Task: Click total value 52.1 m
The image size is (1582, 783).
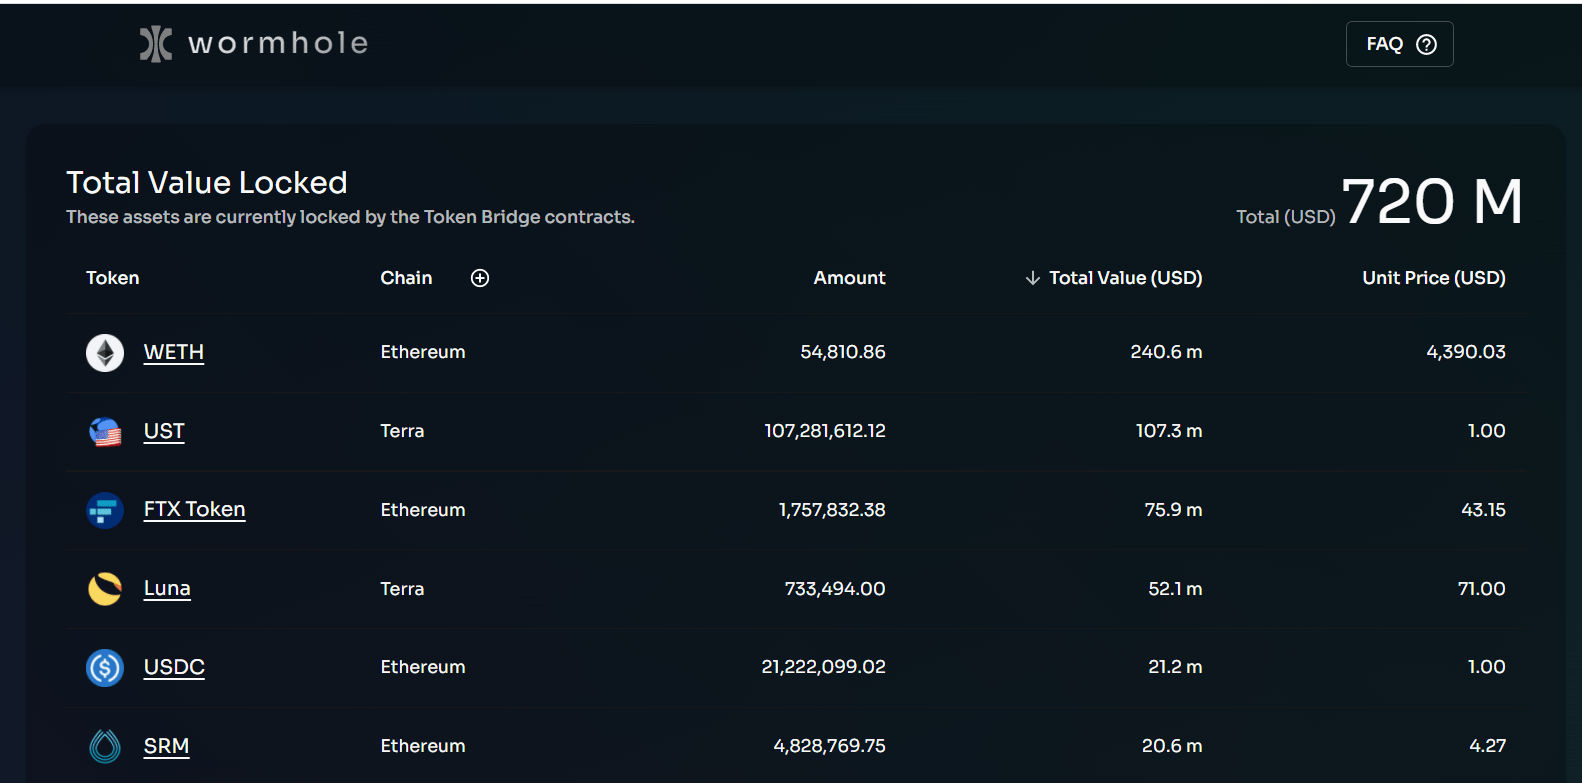Action: coord(1175,589)
